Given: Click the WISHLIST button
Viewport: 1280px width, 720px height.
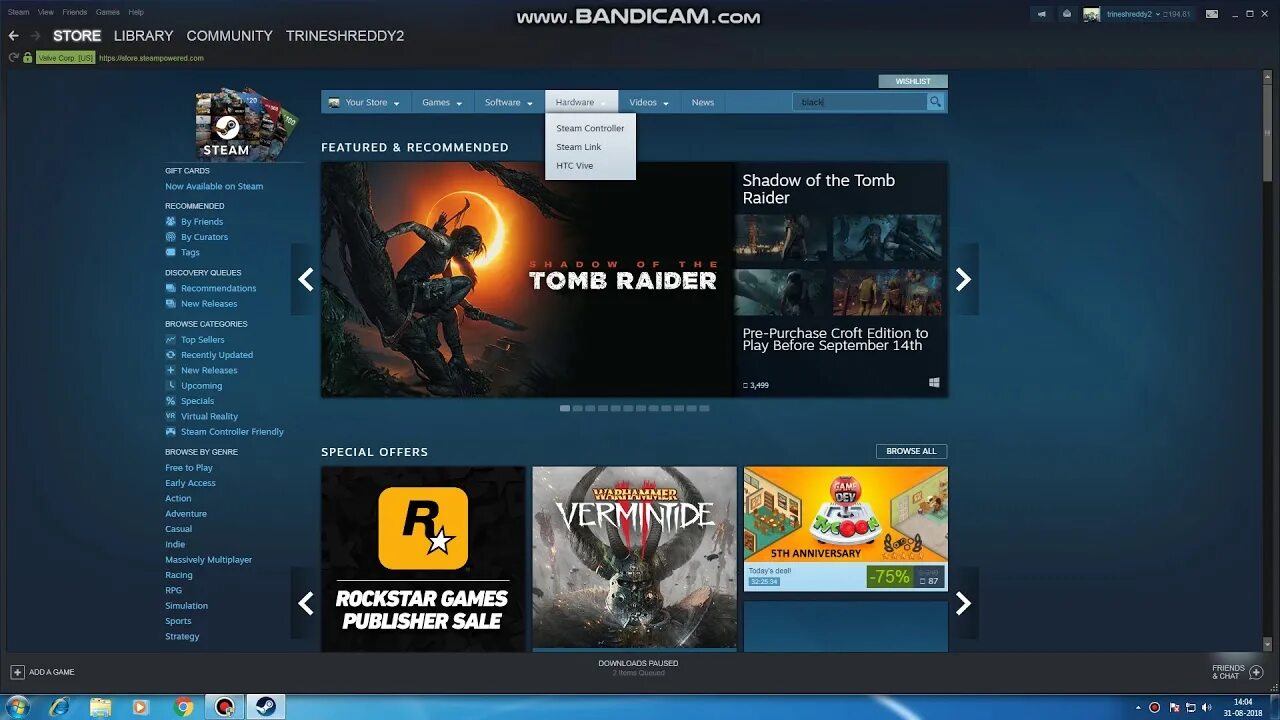Looking at the screenshot, I should point(913,81).
